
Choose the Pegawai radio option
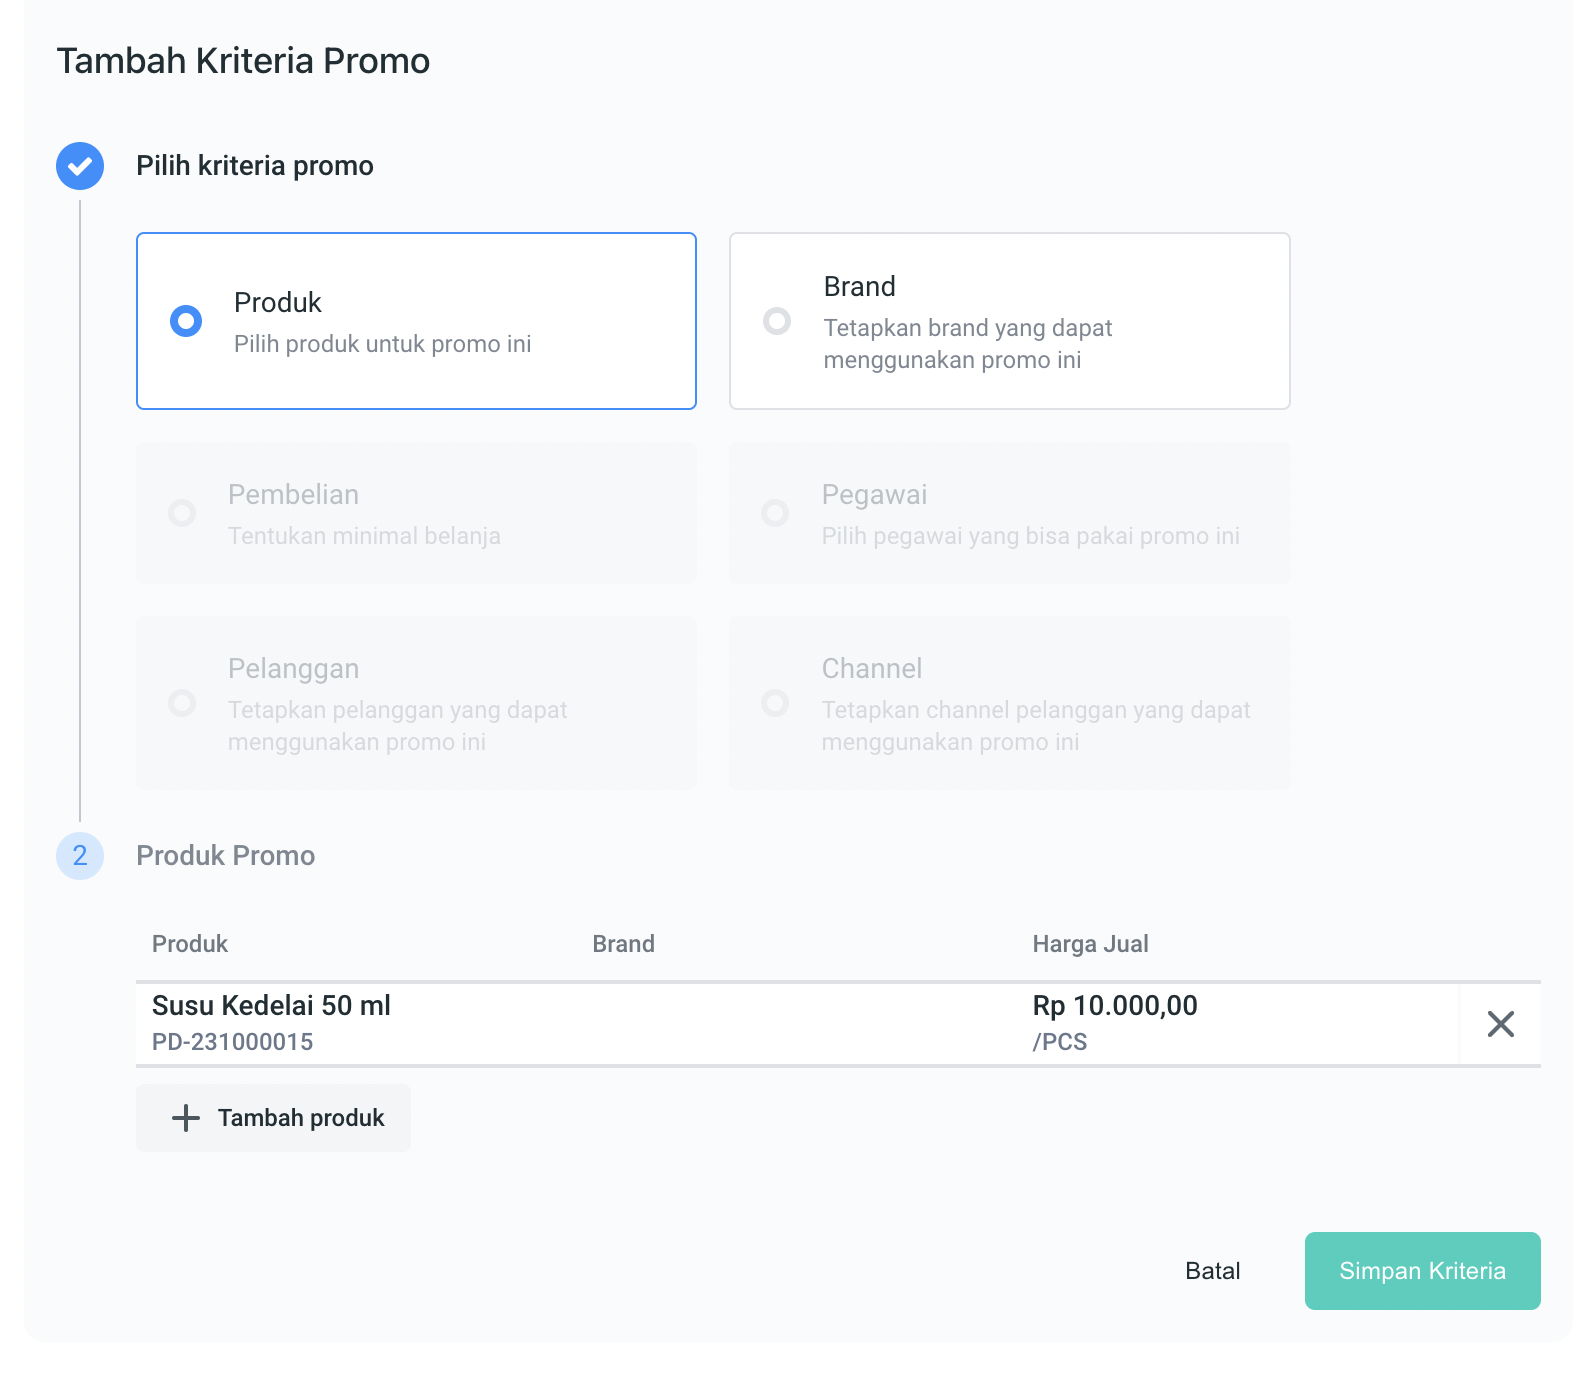pyautogui.click(x=775, y=513)
